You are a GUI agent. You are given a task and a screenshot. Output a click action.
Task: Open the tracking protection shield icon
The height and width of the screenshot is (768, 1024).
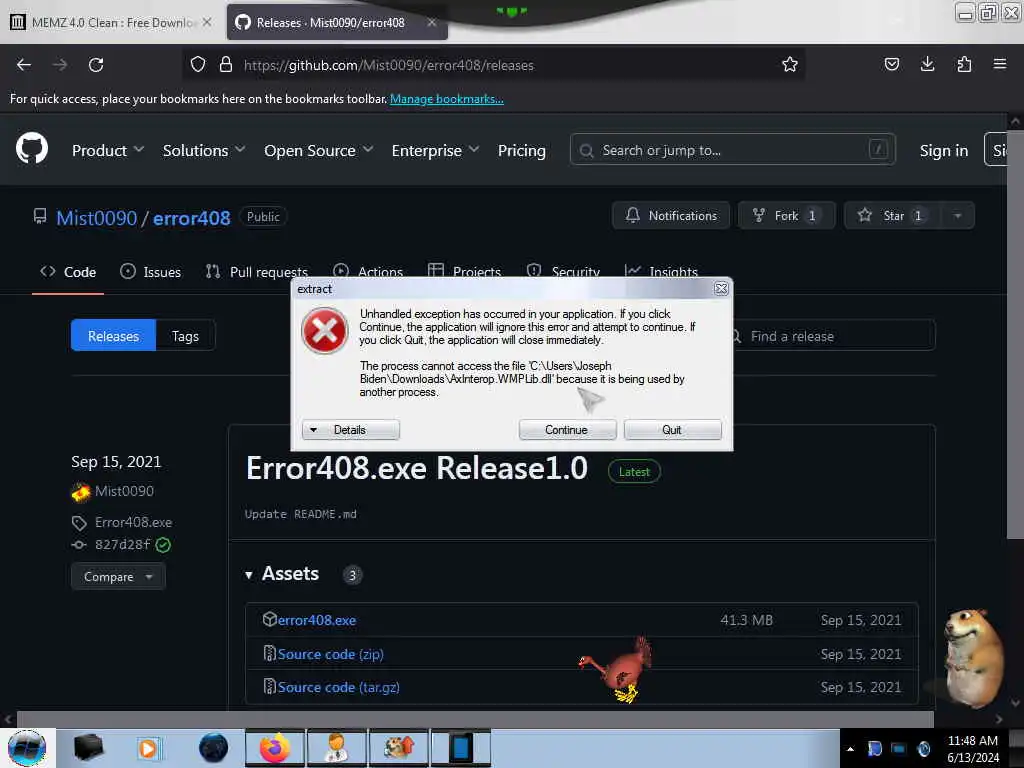pyautogui.click(x=197, y=65)
